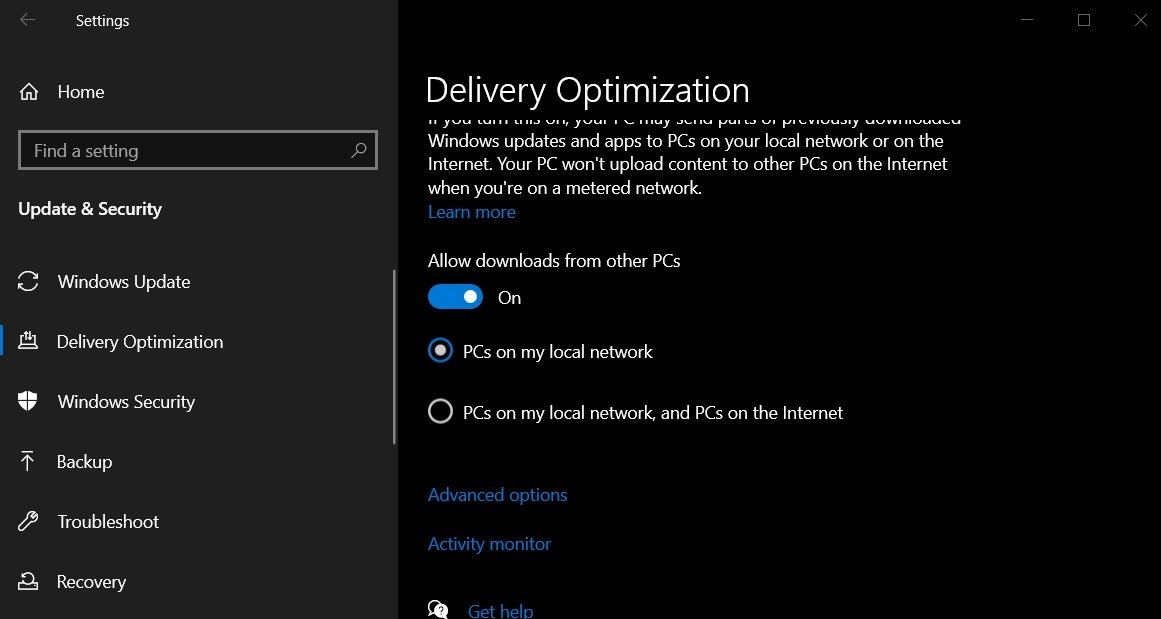
Task: Select the Troubleshoot wrench icon
Action: [26, 521]
